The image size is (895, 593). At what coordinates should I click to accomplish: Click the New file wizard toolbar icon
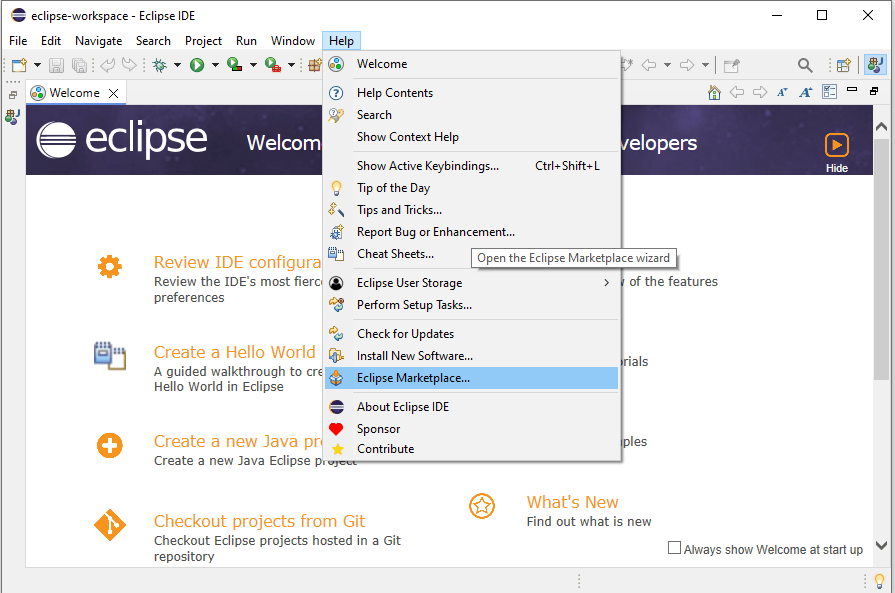click(19, 65)
